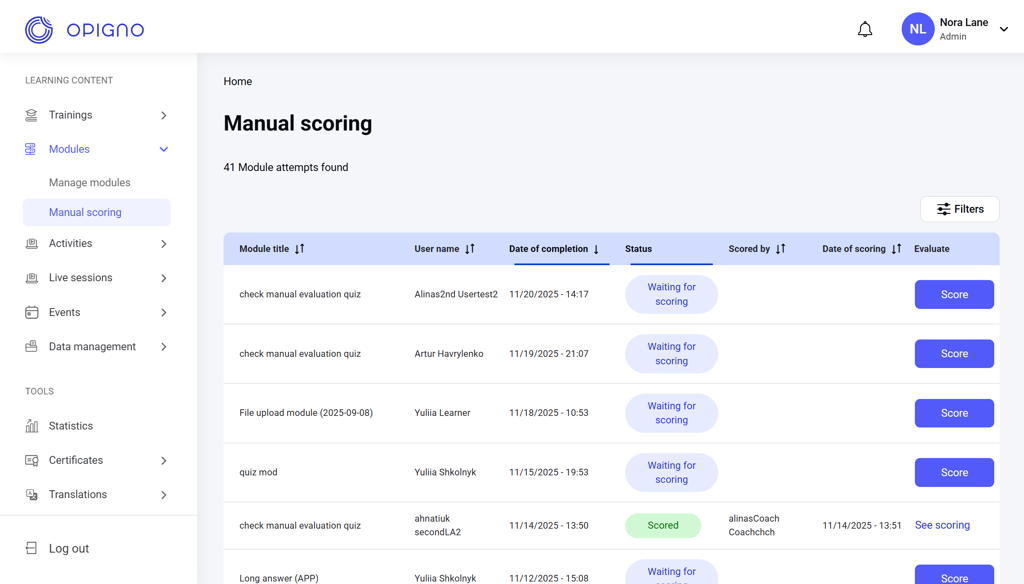
Task: Collapse the Modules menu chevron
Action: pyautogui.click(x=164, y=150)
